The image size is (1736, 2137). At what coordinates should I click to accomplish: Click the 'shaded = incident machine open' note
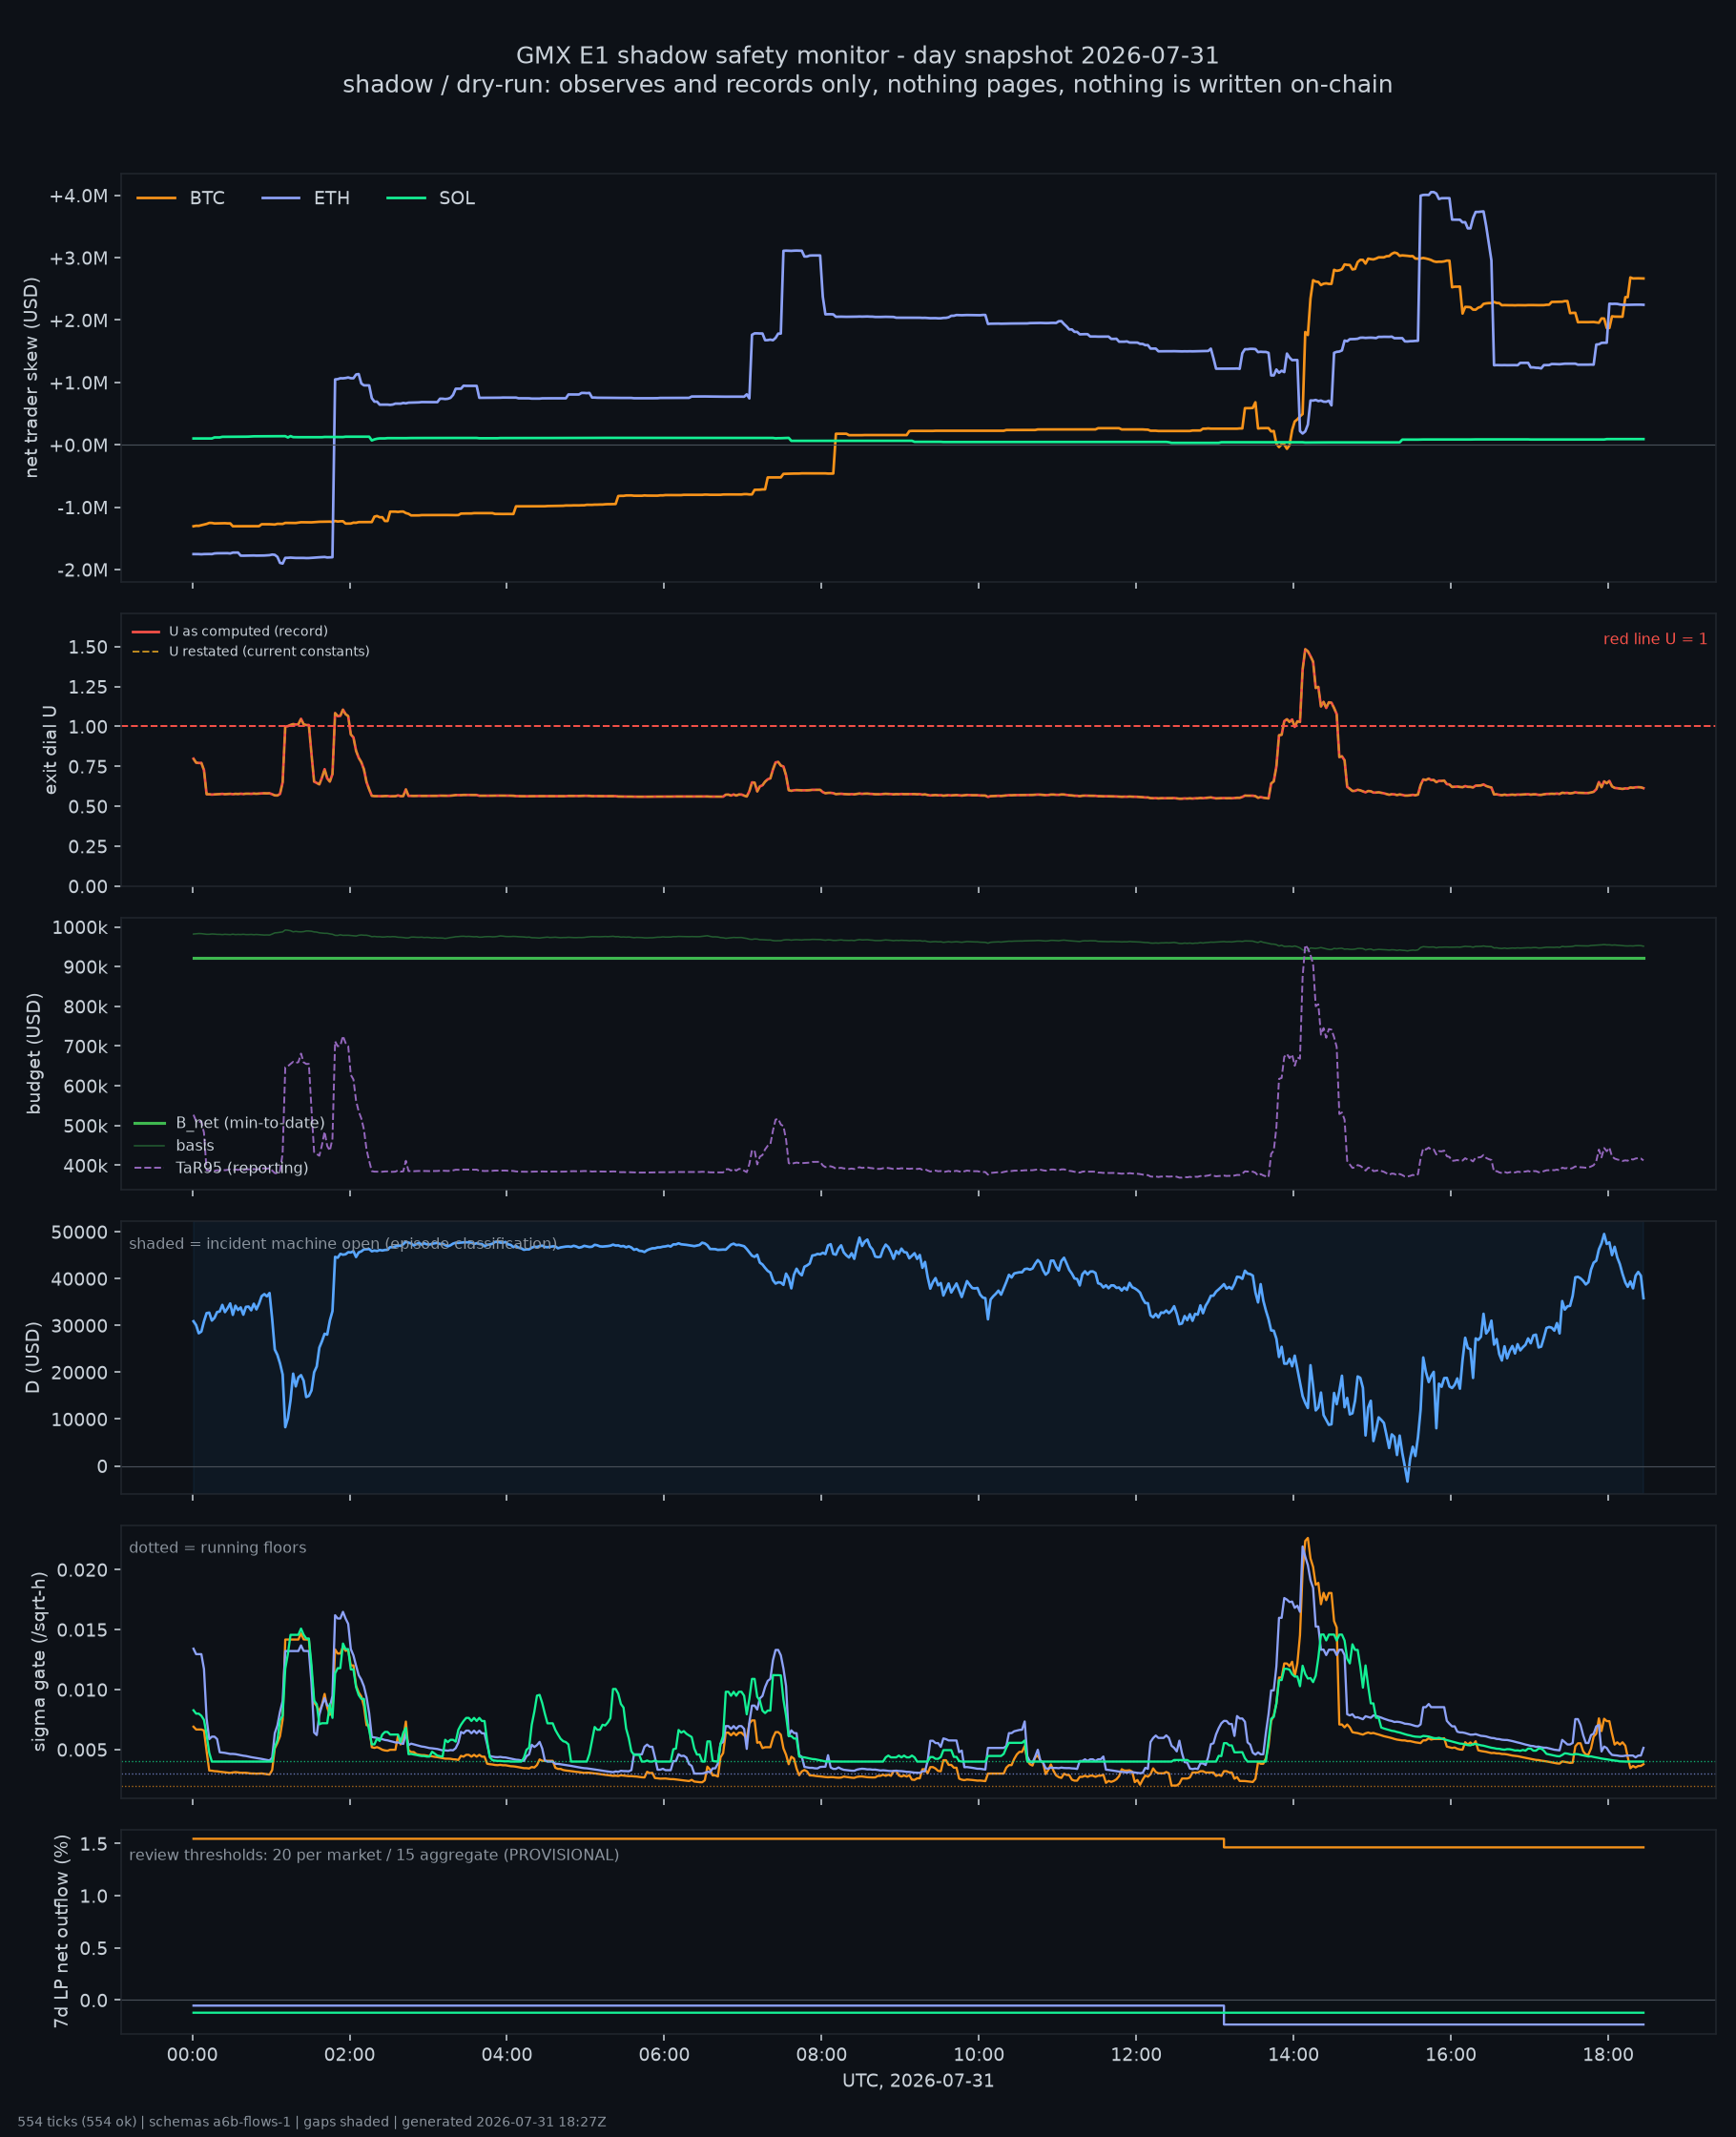(343, 1244)
